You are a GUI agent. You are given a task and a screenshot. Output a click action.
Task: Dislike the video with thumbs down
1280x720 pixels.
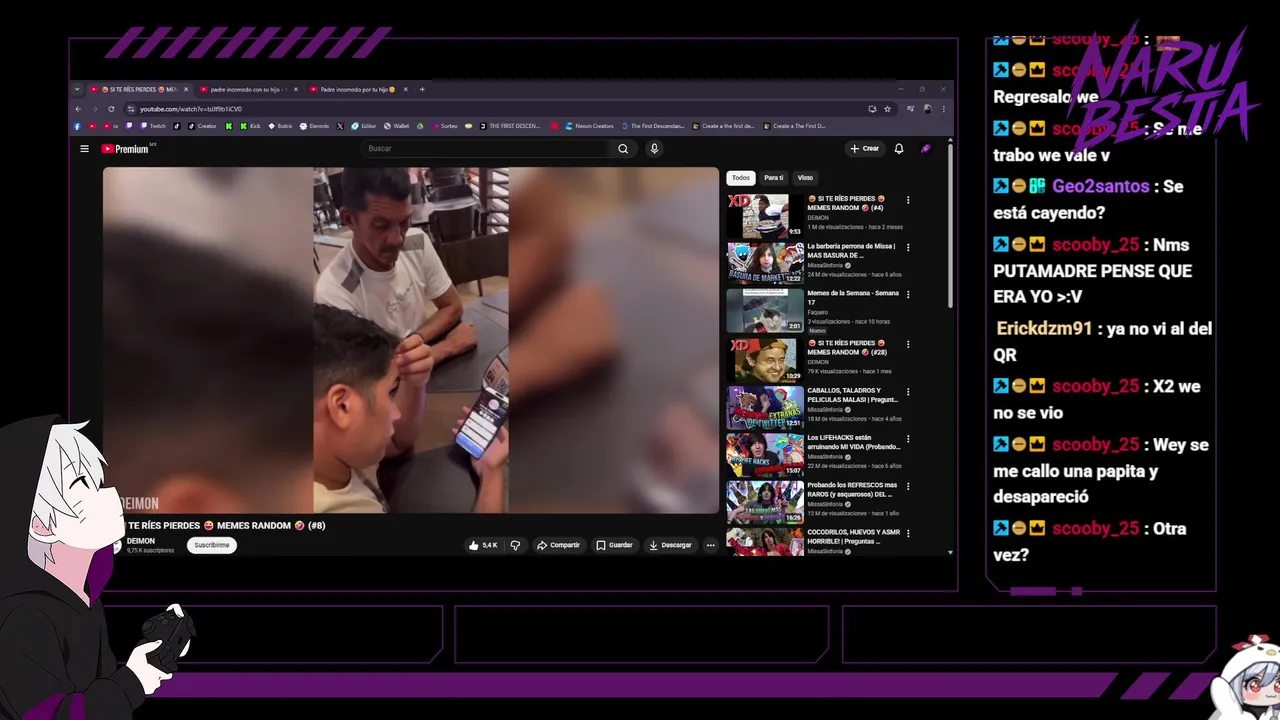[516, 545]
